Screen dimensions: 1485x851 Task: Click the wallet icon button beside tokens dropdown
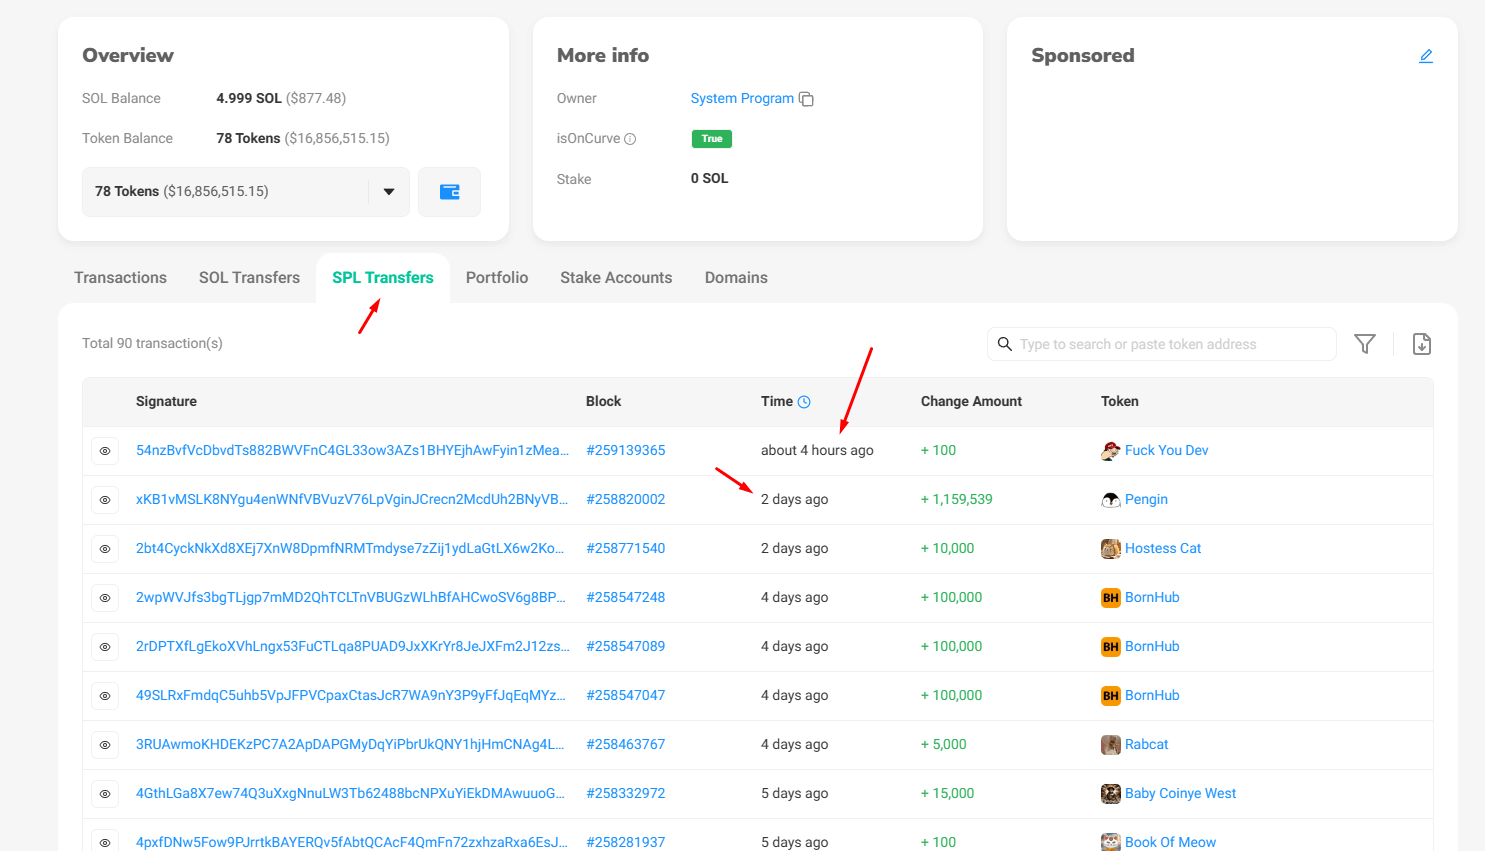pyautogui.click(x=449, y=192)
